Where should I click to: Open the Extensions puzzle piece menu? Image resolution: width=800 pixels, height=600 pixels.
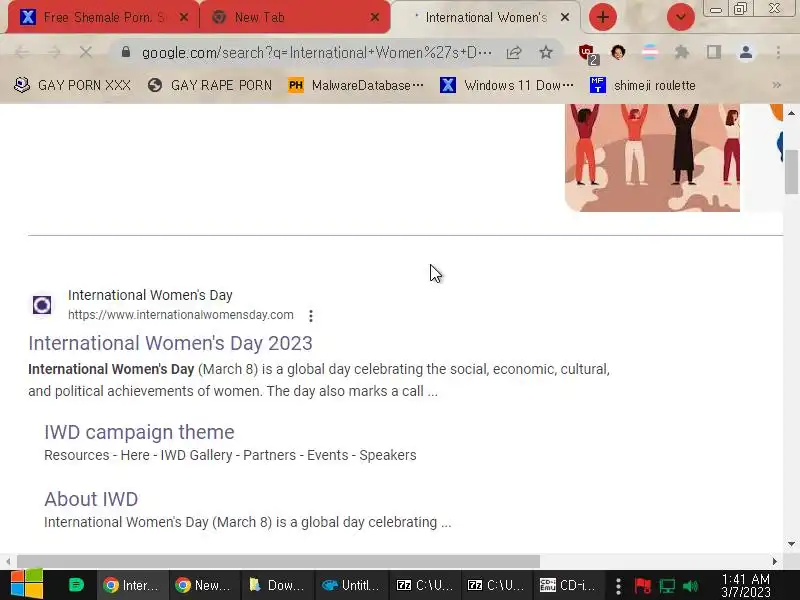682,52
